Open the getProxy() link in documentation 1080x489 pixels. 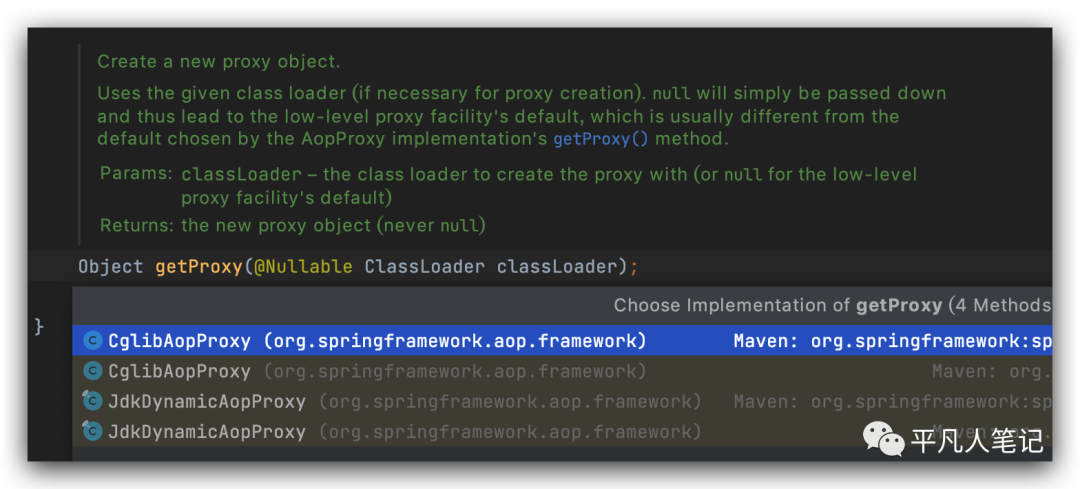[x=599, y=139]
